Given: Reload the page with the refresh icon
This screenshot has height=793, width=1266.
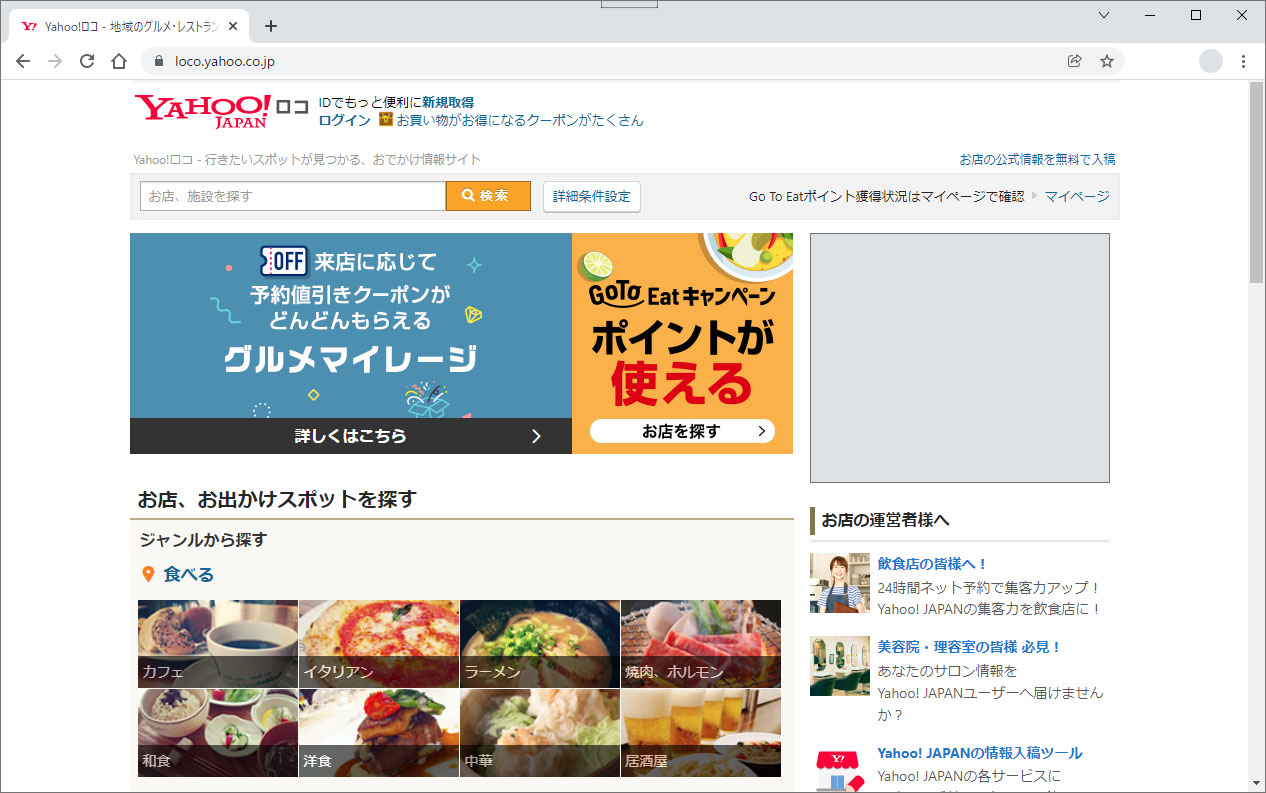Looking at the screenshot, I should (x=87, y=61).
